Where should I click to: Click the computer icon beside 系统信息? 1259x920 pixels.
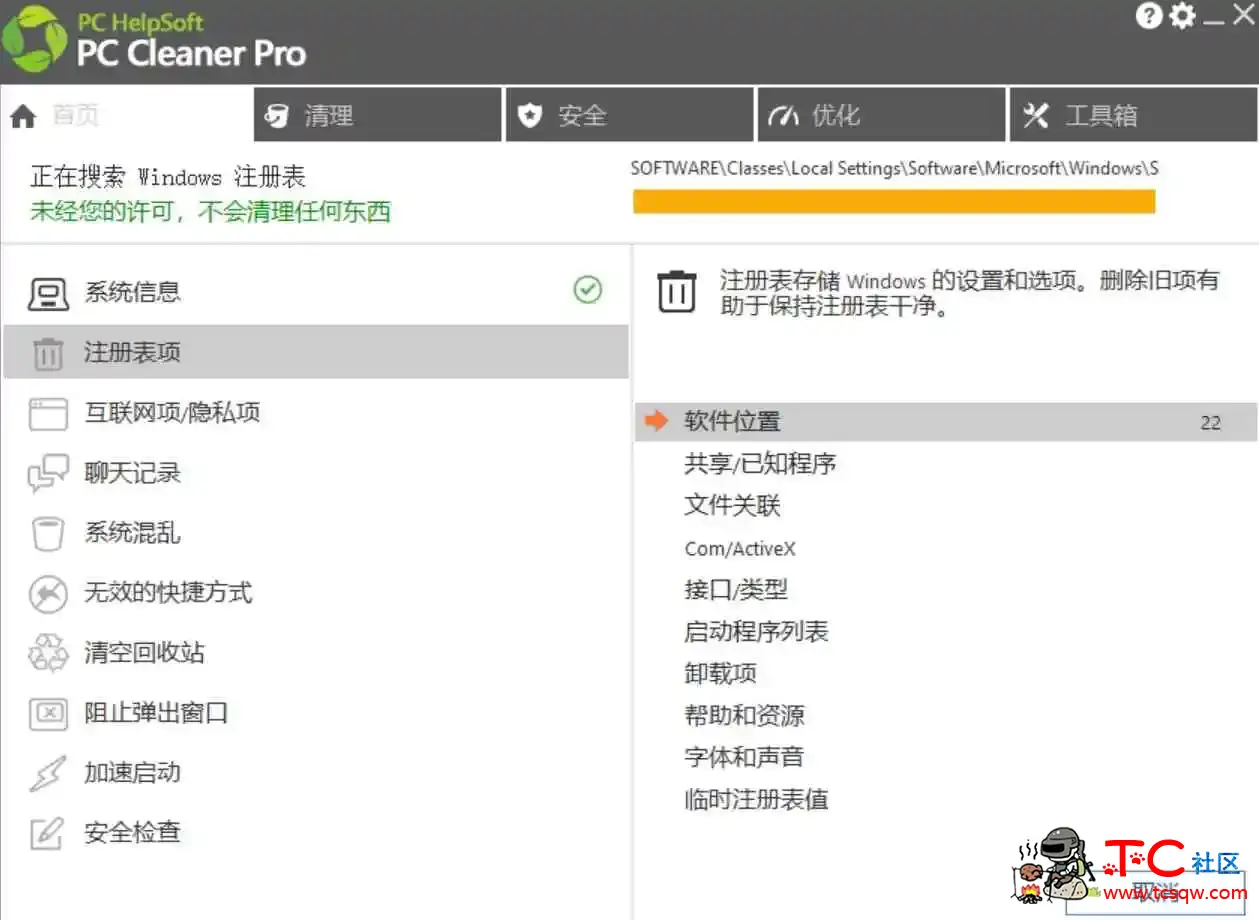coord(48,293)
